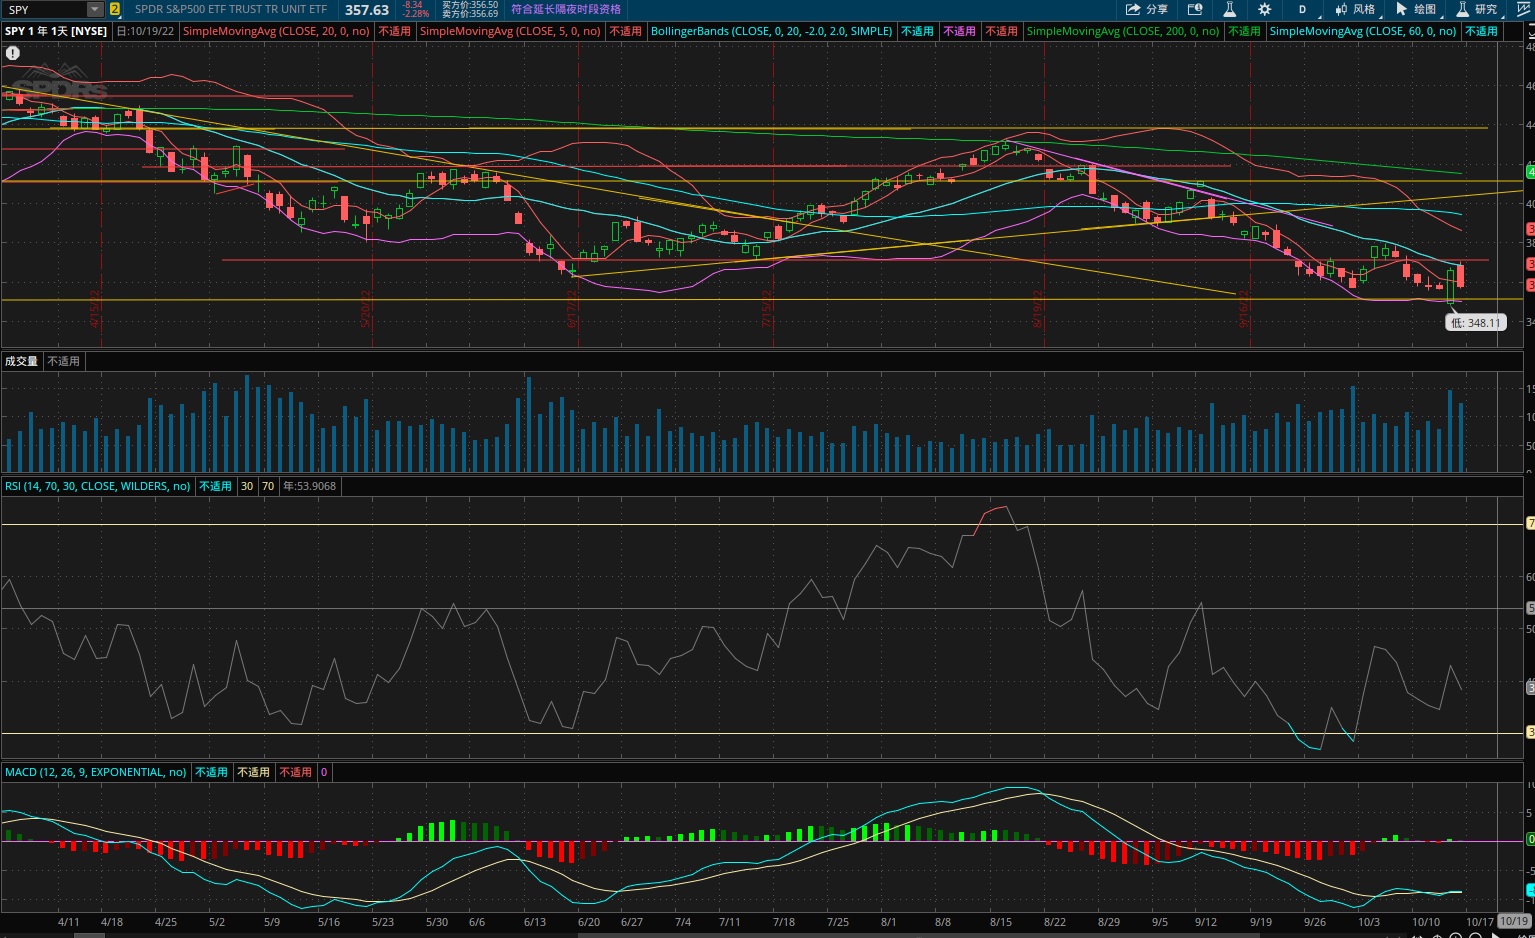Open the 风格 style menu
The height and width of the screenshot is (938, 1535).
click(x=1355, y=9)
